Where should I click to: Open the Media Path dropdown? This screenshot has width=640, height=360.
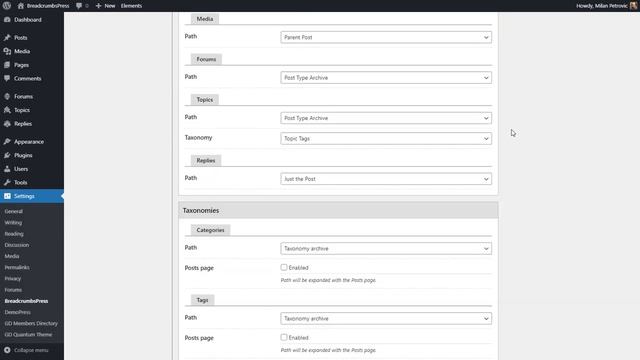pyautogui.click(x=386, y=37)
